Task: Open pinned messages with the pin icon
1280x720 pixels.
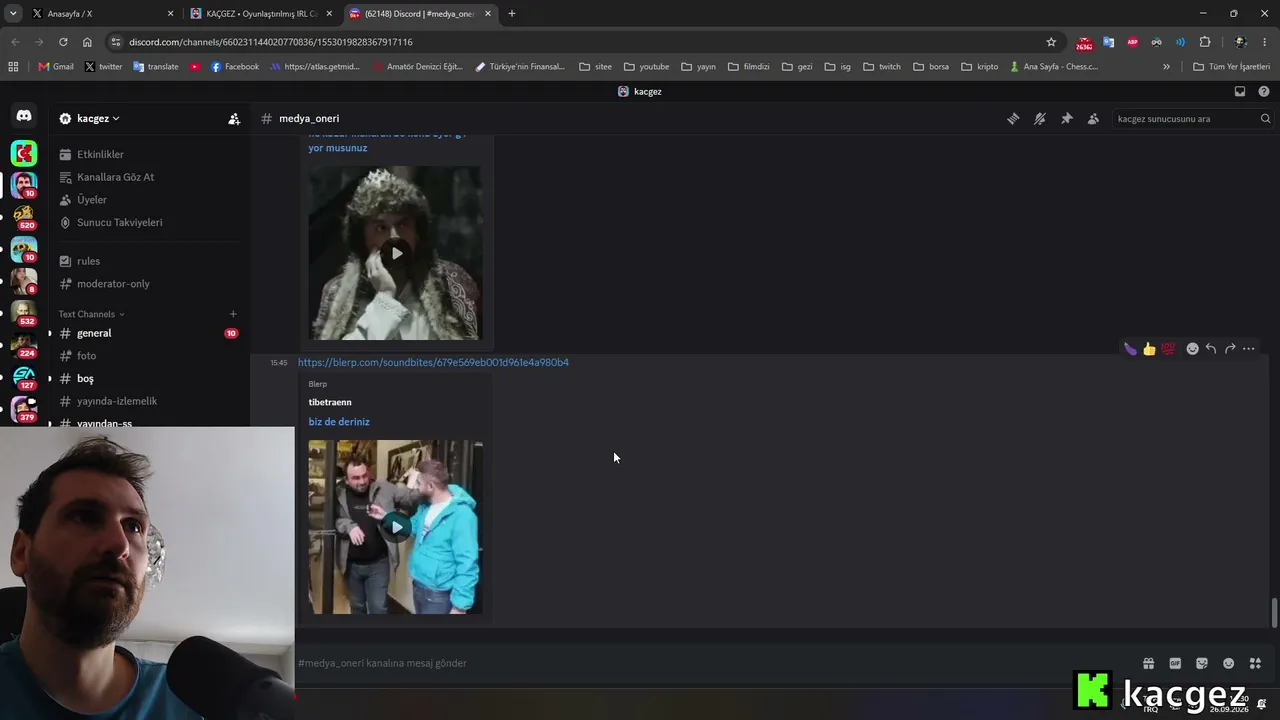Action: click(x=1067, y=118)
